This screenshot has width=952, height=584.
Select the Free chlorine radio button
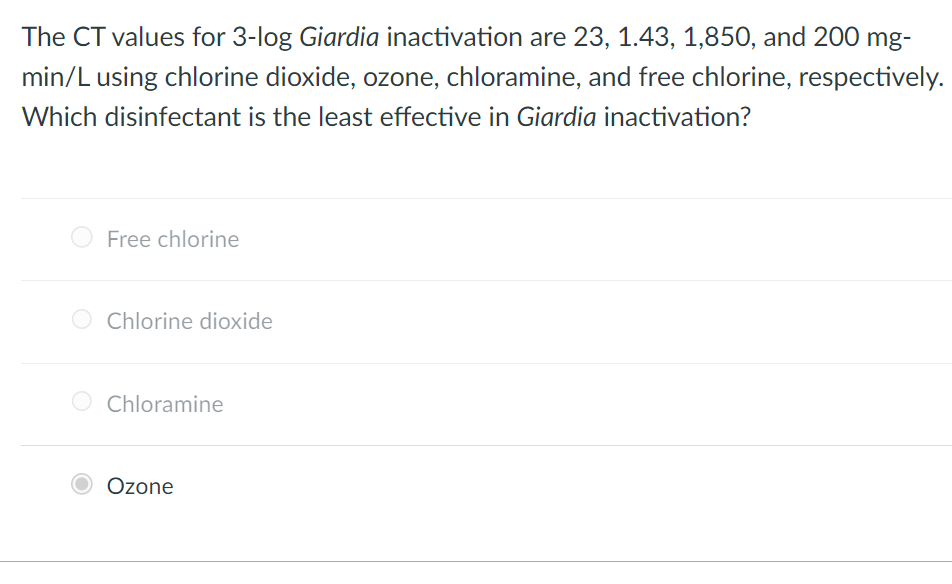pyautogui.click(x=81, y=237)
